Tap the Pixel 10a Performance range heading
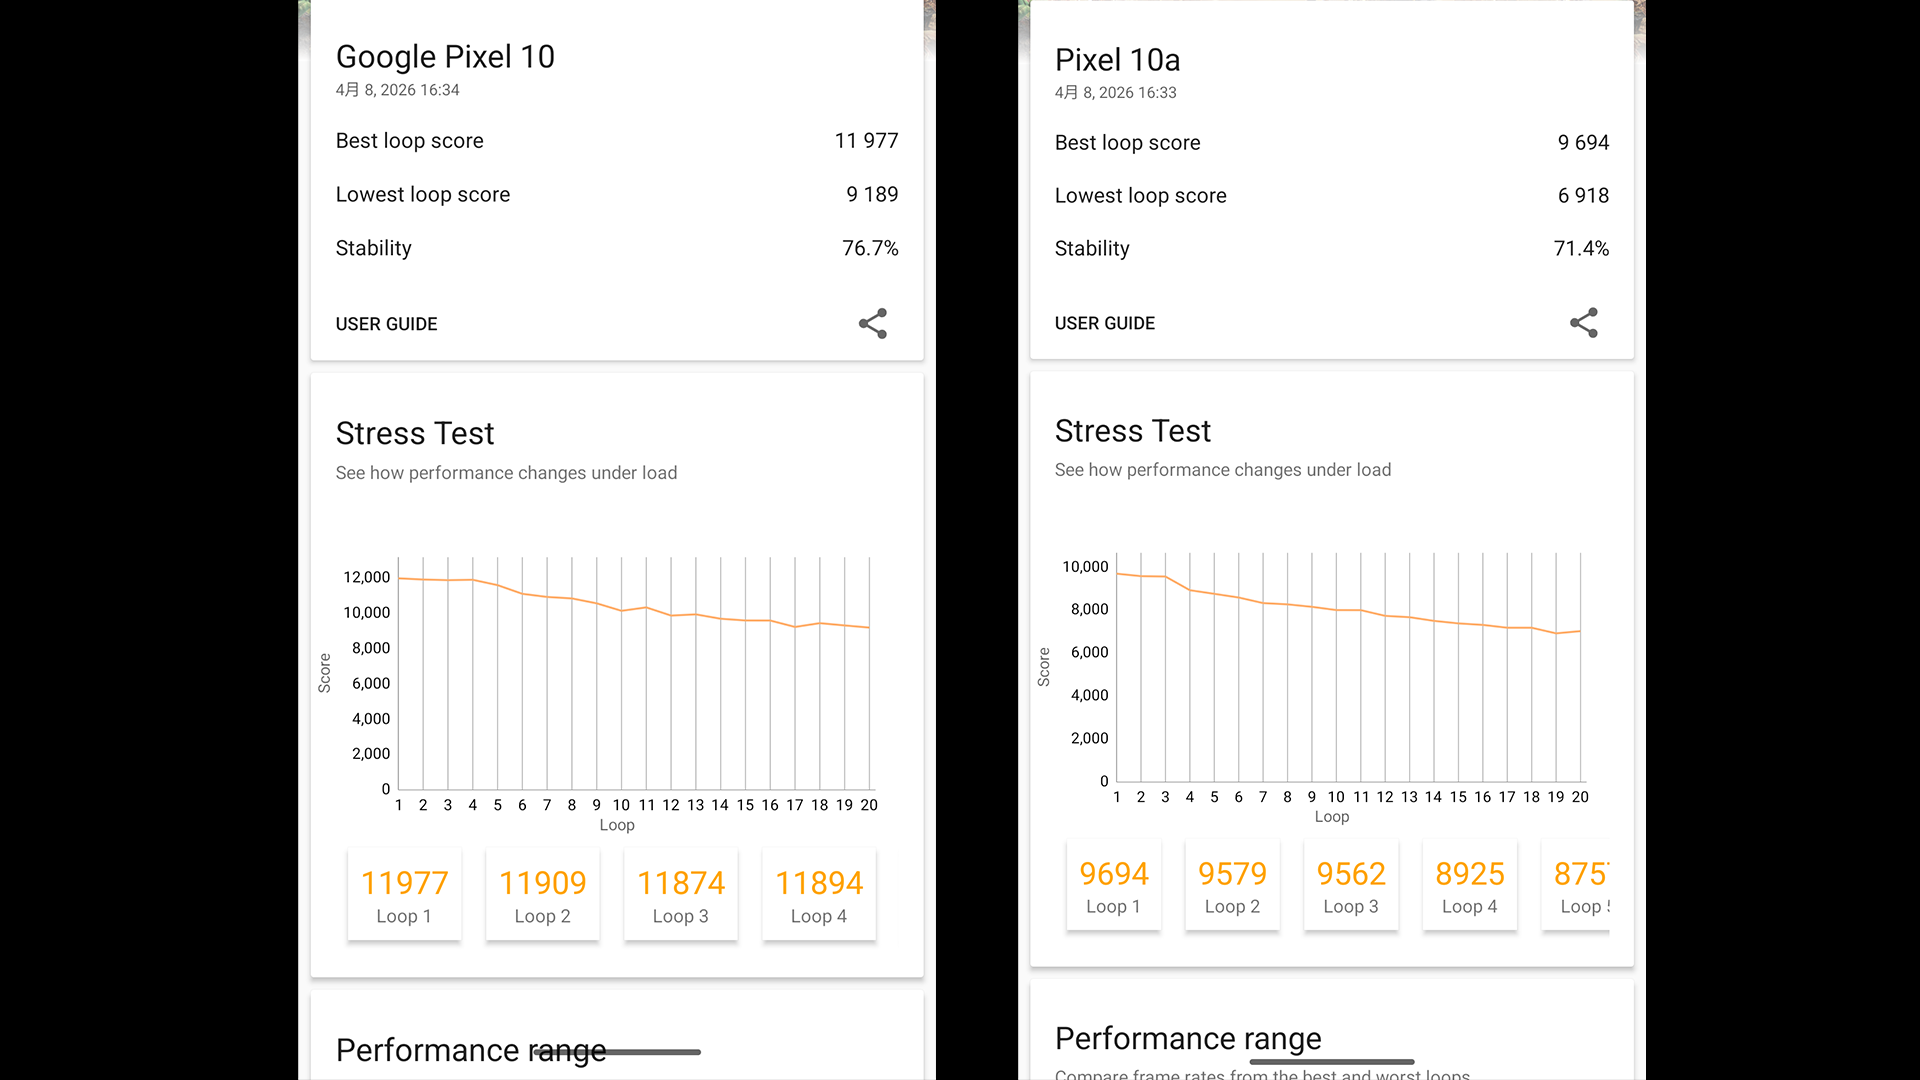Screen dimensions: 1920x1080 1187,1038
